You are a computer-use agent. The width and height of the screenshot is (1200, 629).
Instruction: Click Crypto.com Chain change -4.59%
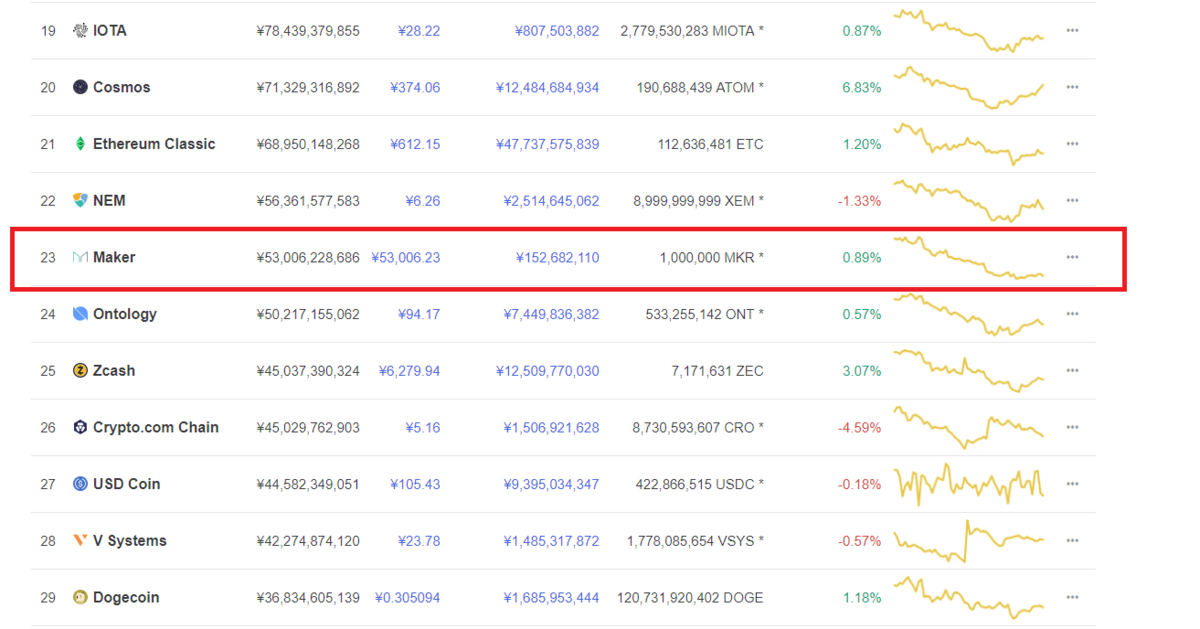coord(860,427)
